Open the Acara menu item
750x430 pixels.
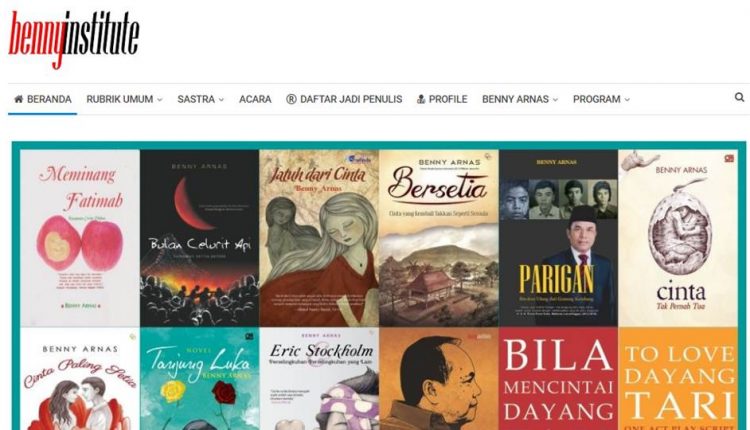click(255, 99)
